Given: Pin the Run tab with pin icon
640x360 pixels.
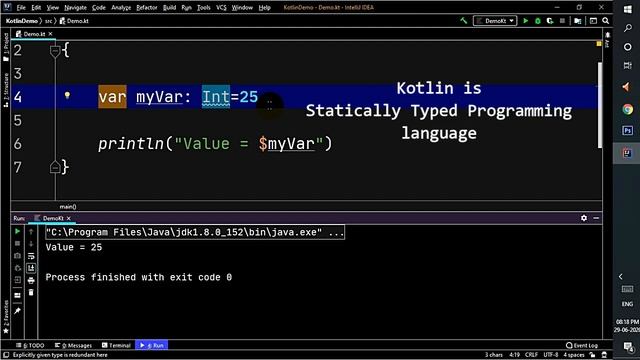Looking at the screenshot, I should (17, 311).
